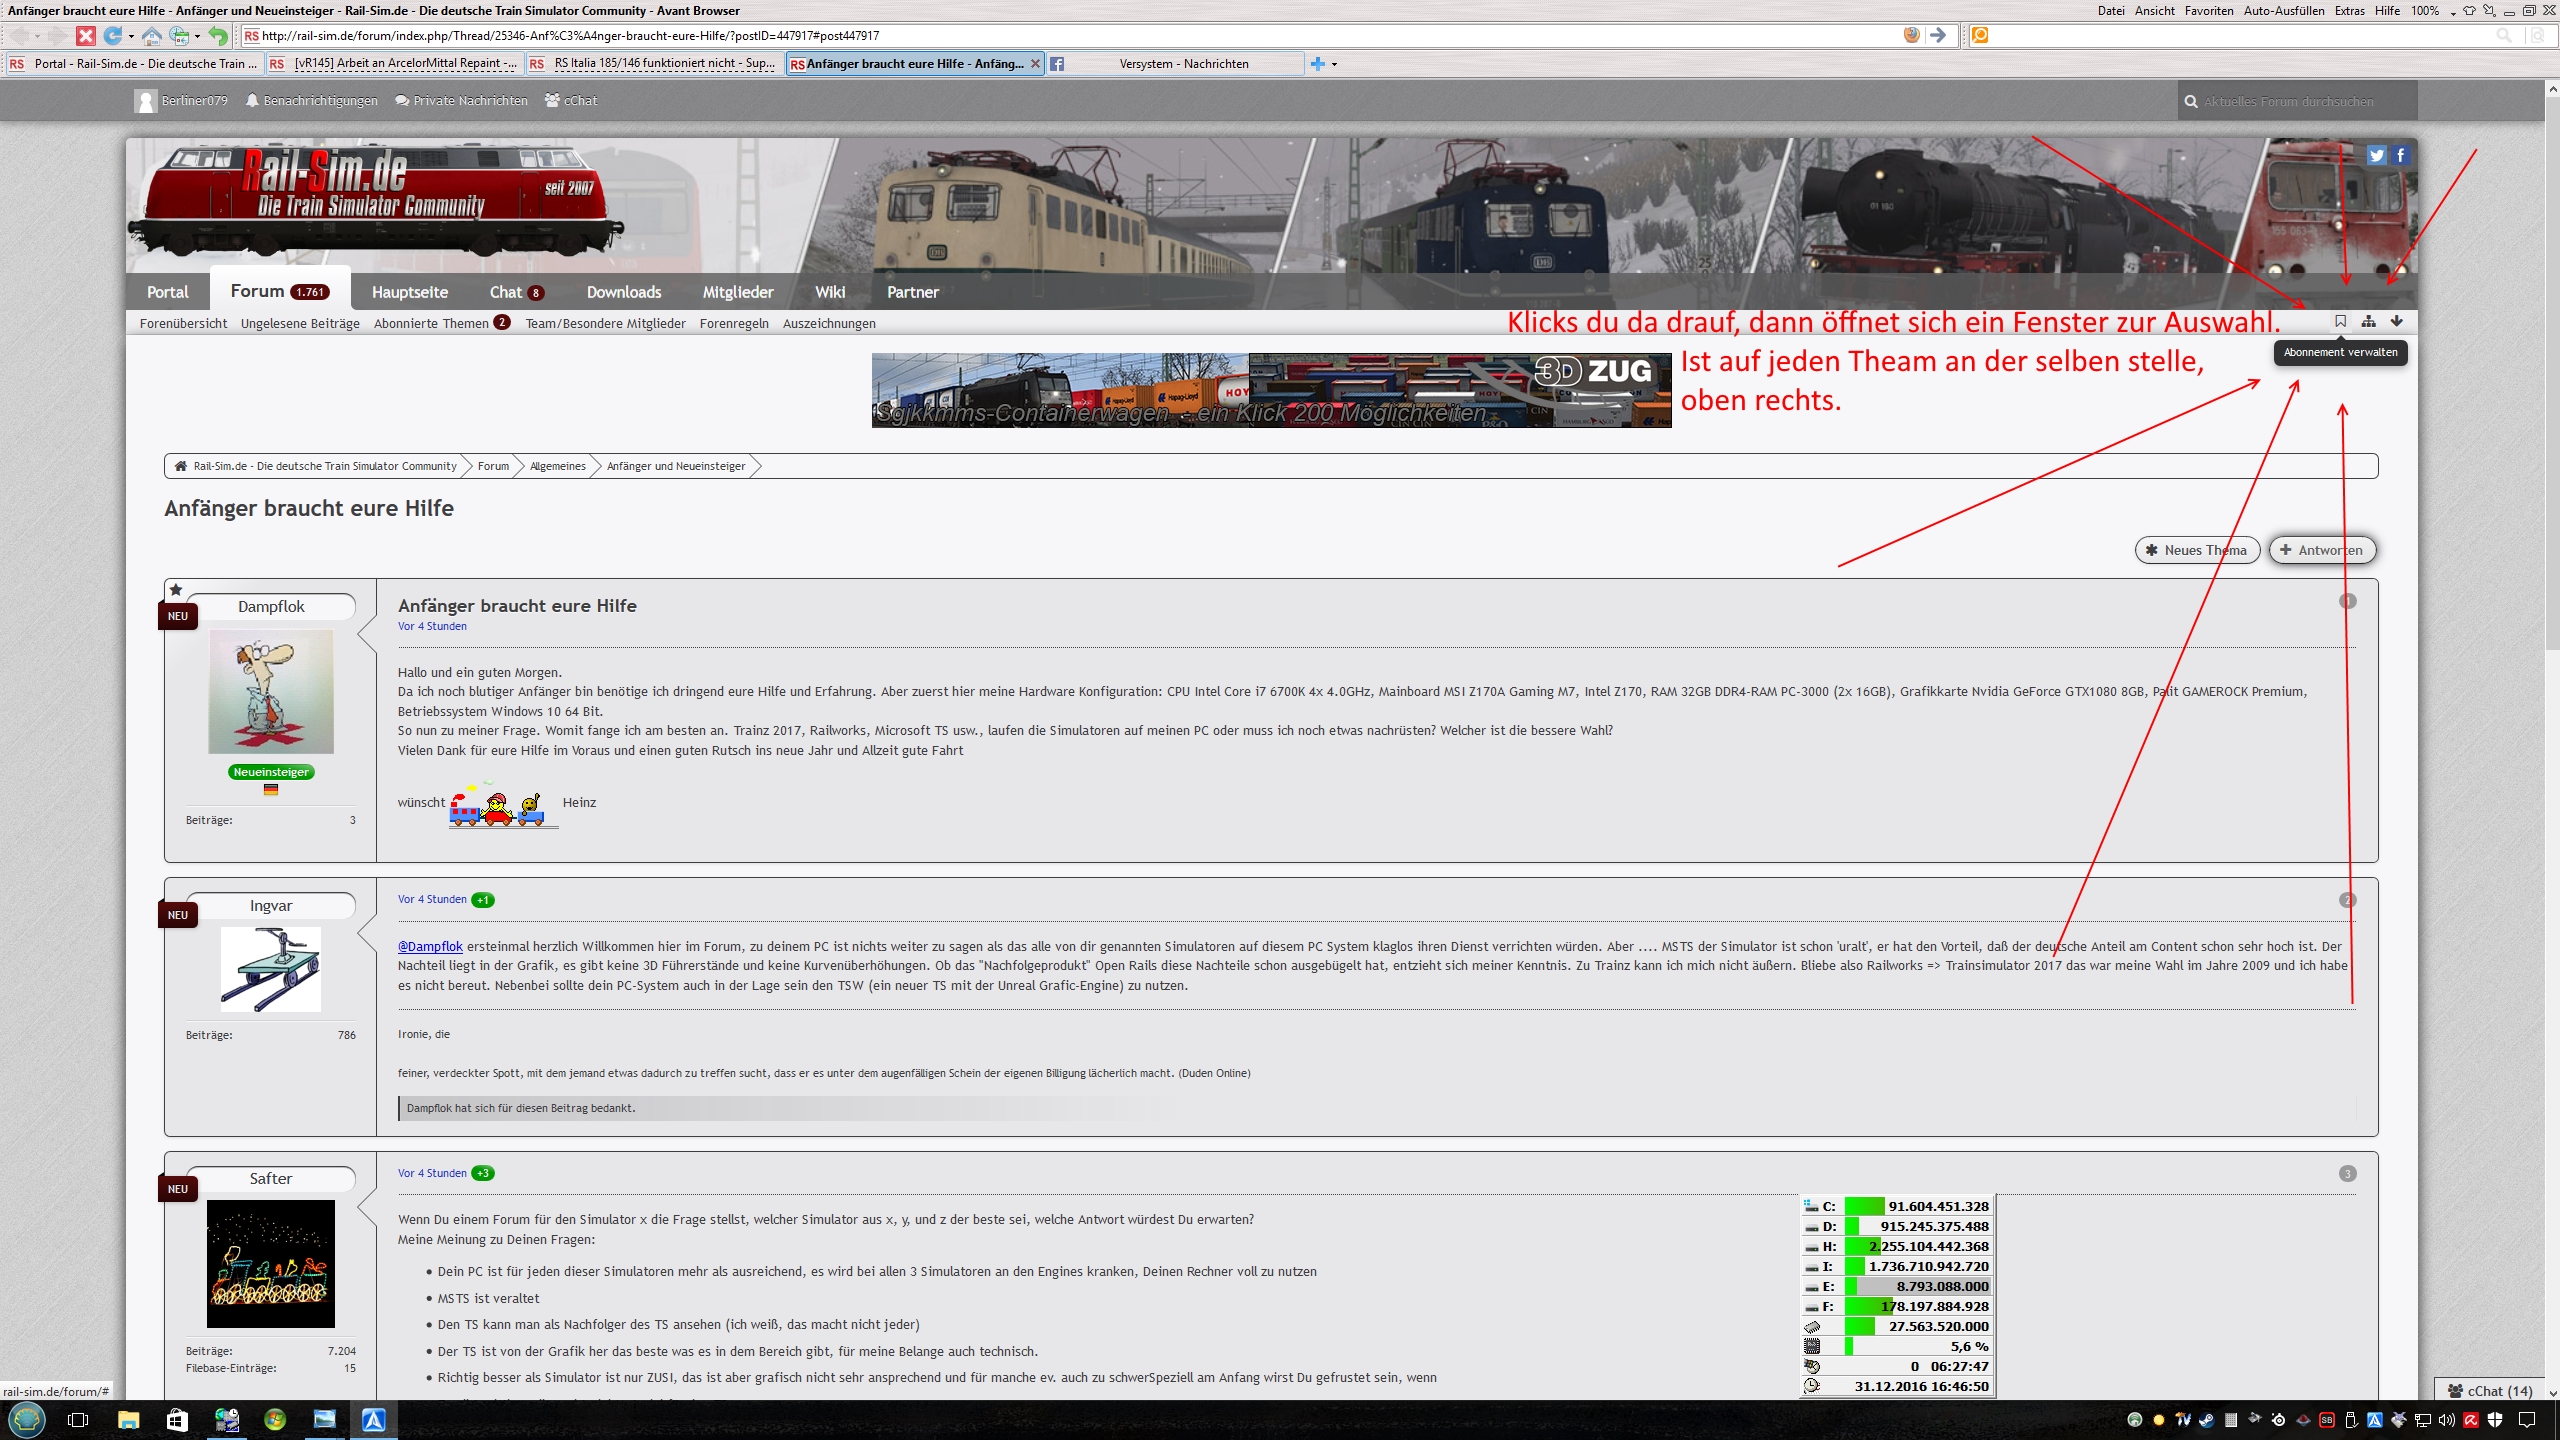2560x1440 pixels.
Task: Click the scroll-to-bottom arrow icon
Action: [2396, 321]
